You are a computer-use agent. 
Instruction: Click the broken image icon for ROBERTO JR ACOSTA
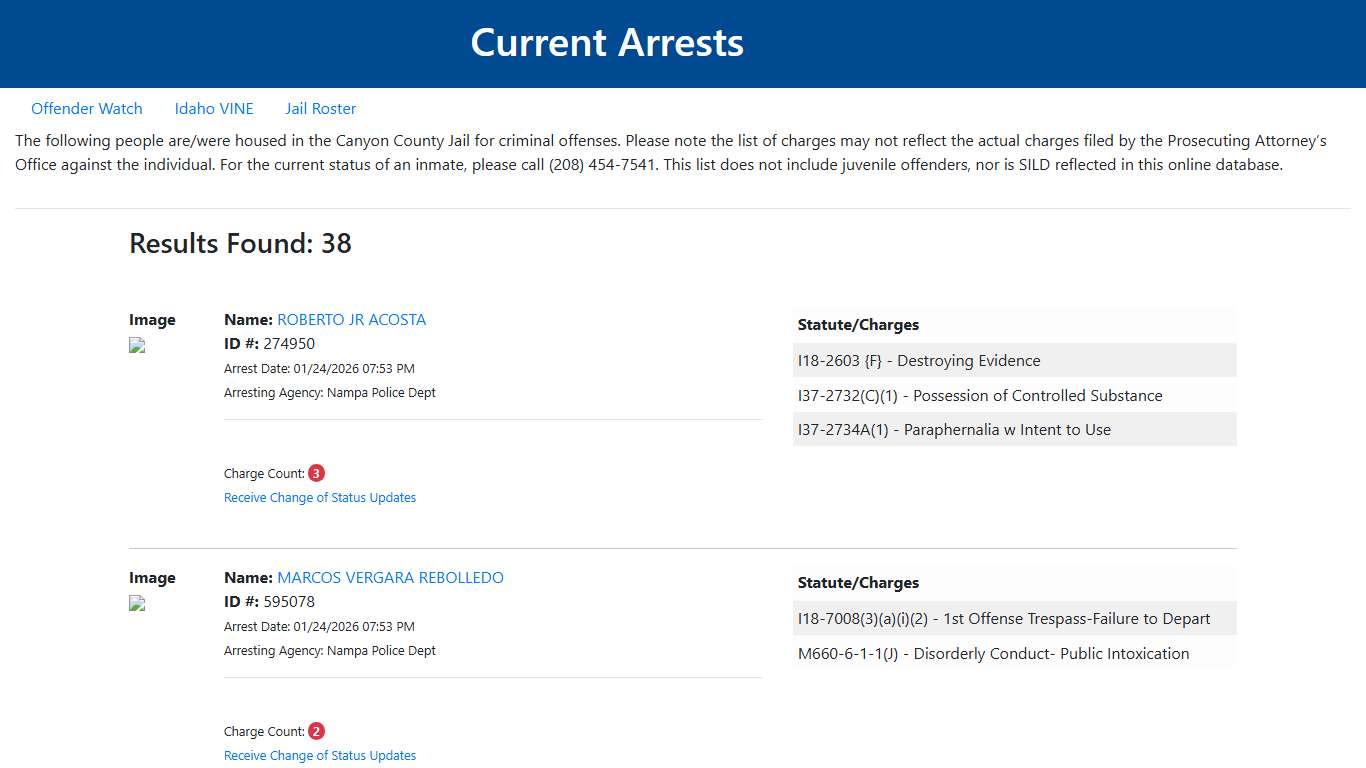[x=136, y=345]
